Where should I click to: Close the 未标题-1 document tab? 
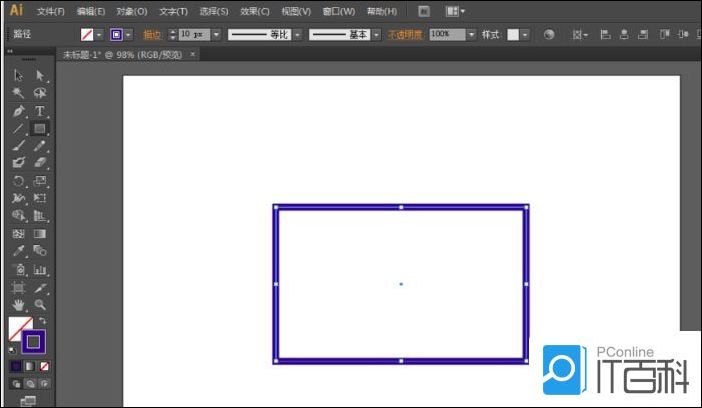click(193, 54)
